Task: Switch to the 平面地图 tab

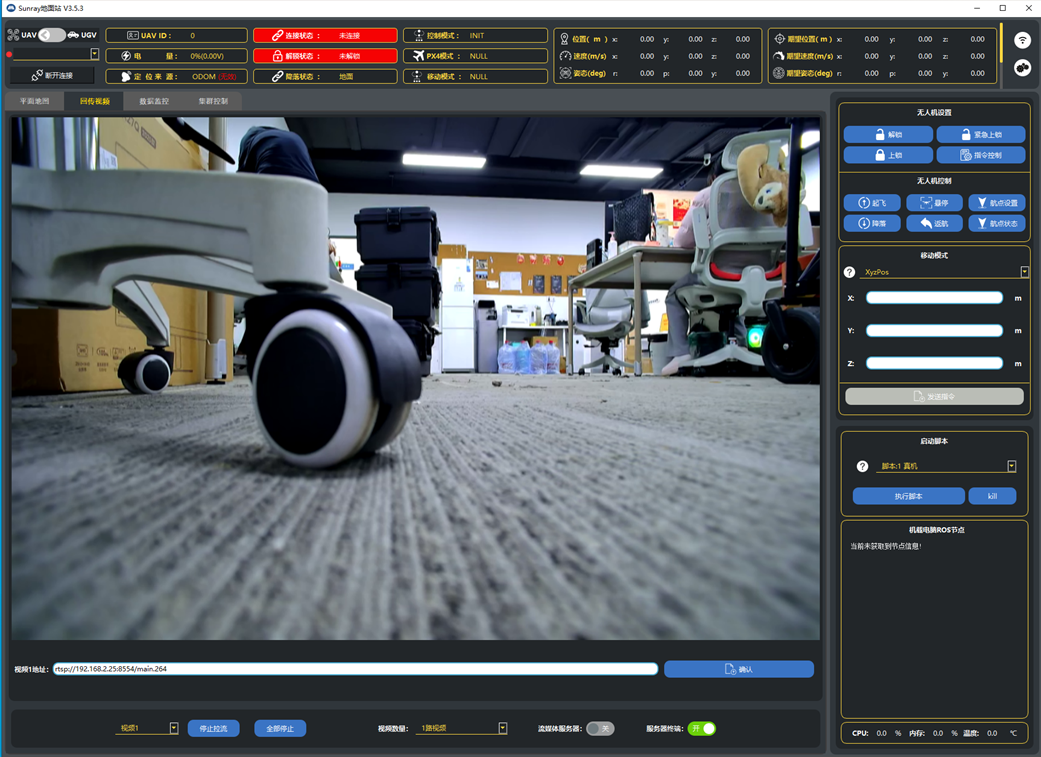Action: 35,101
